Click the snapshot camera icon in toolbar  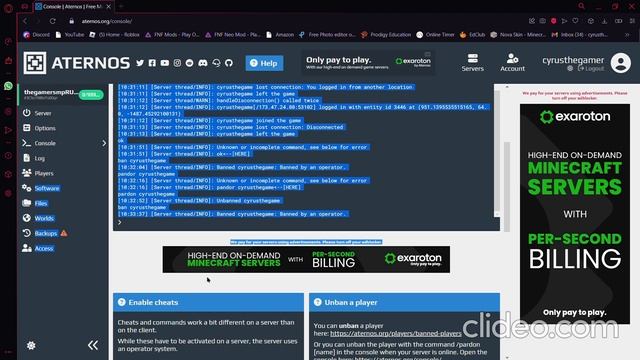[x=542, y=21]
